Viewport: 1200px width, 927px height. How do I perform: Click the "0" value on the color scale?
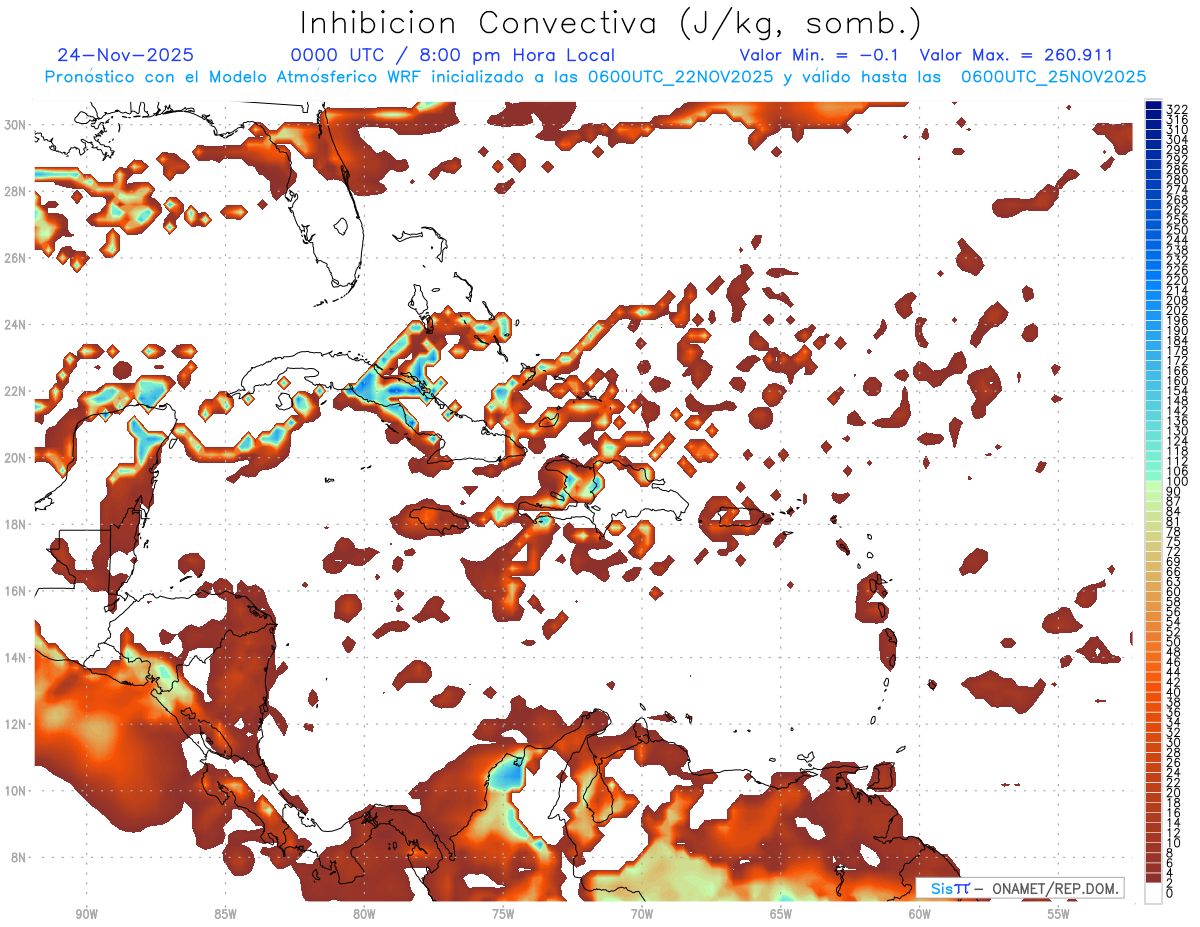pyautogui.click(x=1170, y=892)
